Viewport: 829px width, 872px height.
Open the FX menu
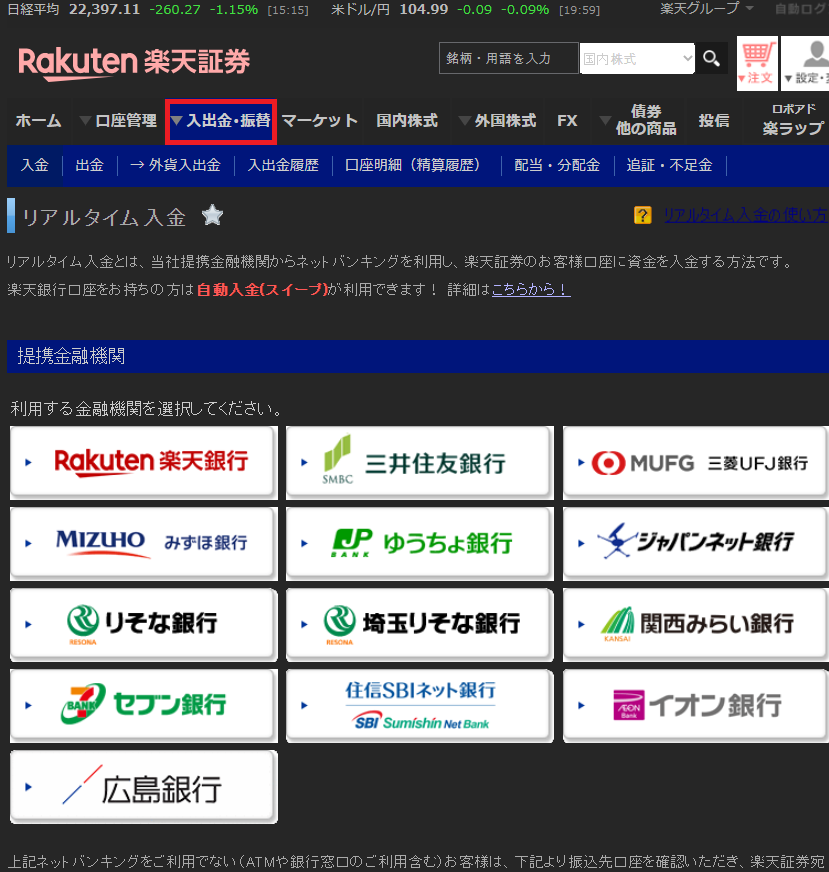567,121
